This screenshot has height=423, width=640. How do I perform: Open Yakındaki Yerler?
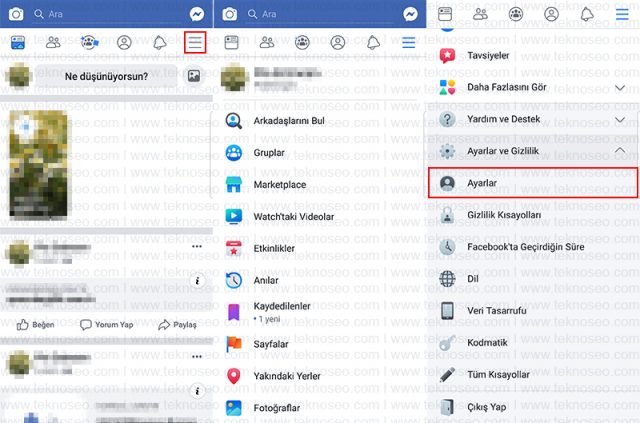[x=319, y=376]
